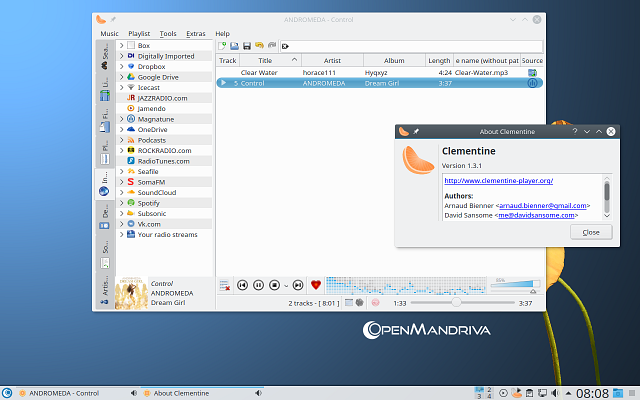Select RadioTunes.com entry
The image size is (640, 400).
coord(163,161)
